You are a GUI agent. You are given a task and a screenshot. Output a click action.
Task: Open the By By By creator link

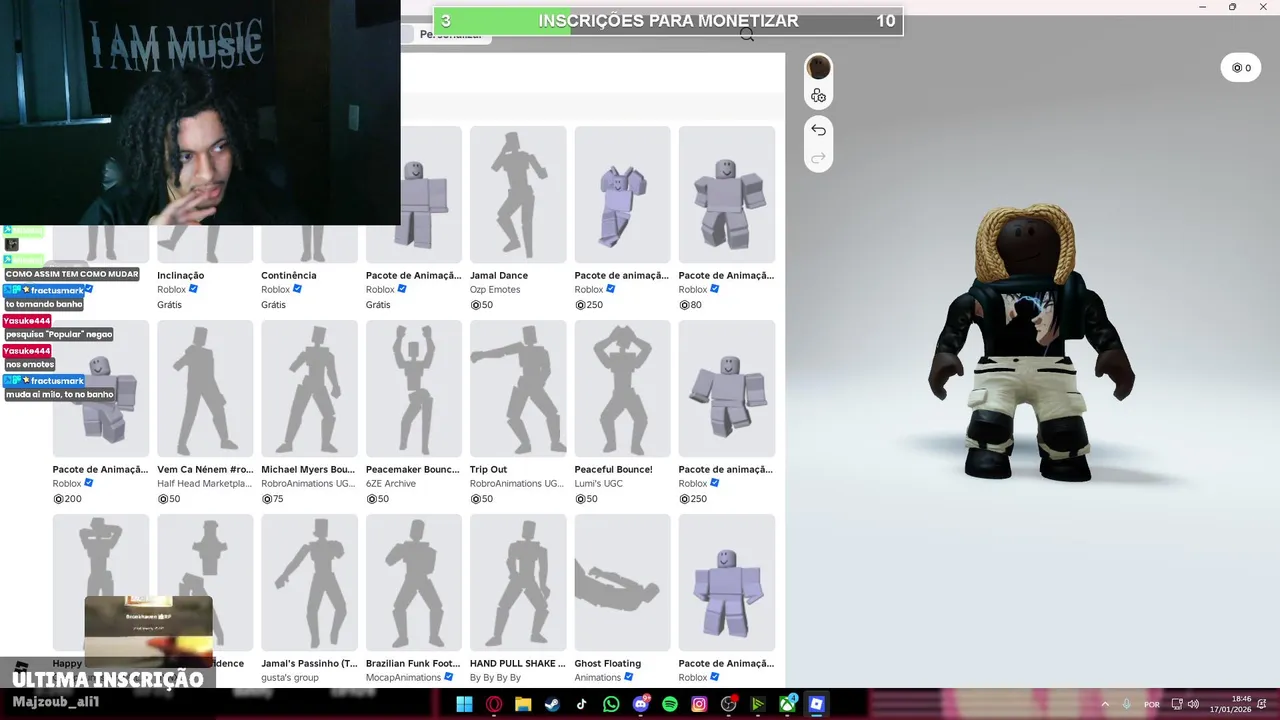click(495, 678)
